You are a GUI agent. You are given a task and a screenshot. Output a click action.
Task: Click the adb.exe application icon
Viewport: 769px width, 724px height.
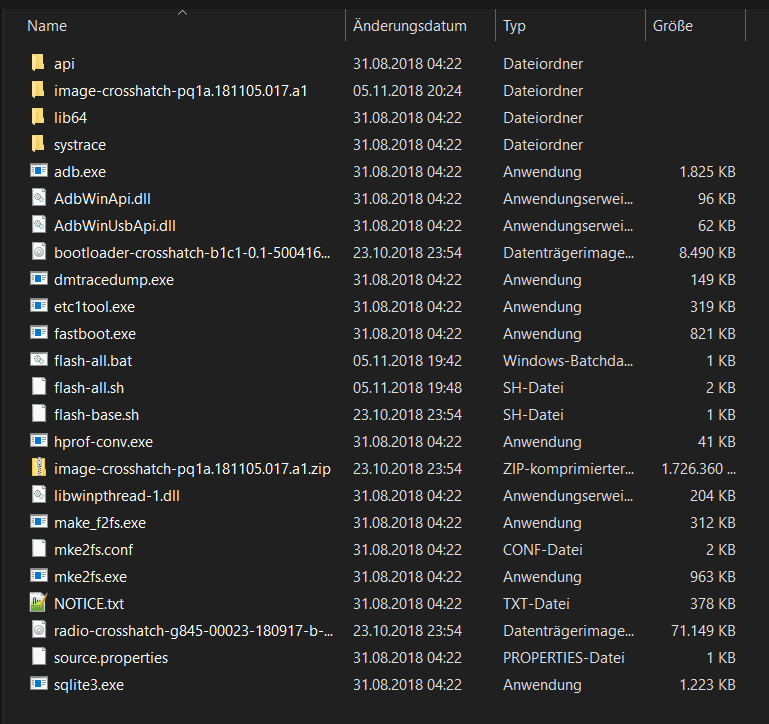pyautogui.click(x=39, y=171)
